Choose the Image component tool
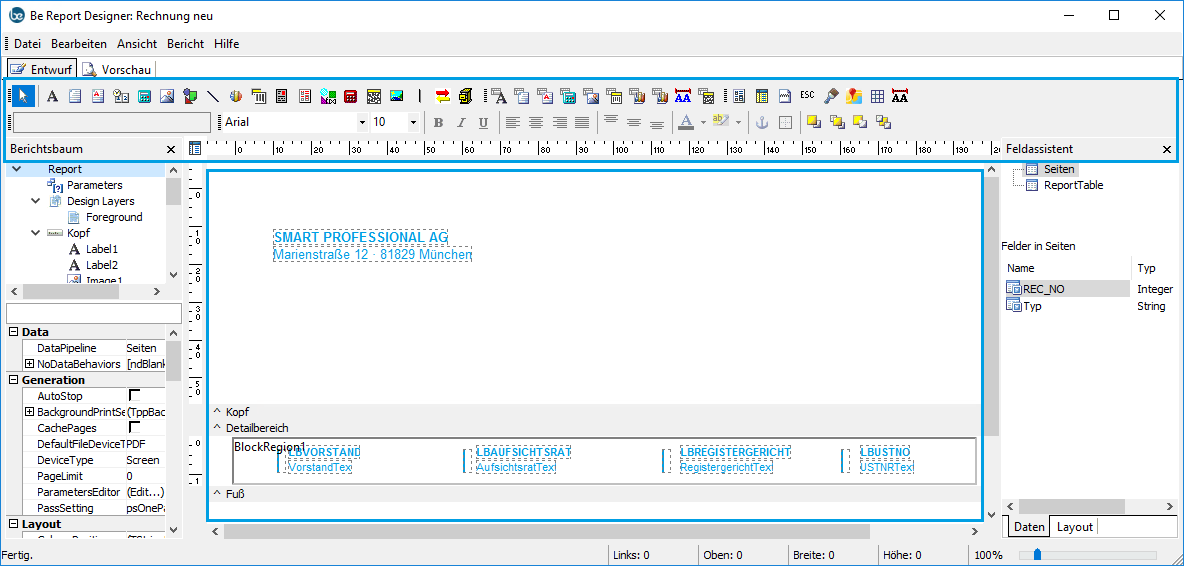Screen dimensions: 1184x566 click(167, 96)
